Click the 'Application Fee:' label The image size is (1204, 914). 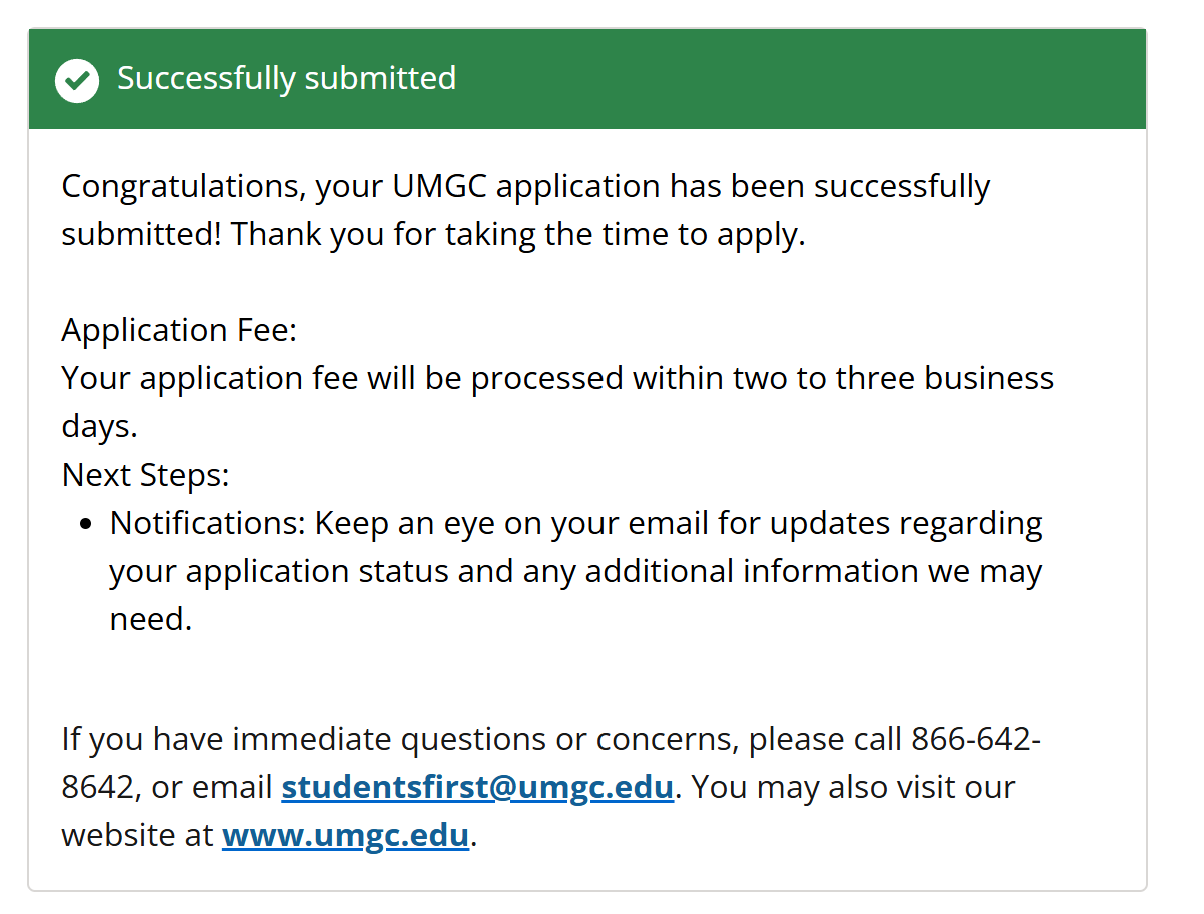tap(180, 330)
